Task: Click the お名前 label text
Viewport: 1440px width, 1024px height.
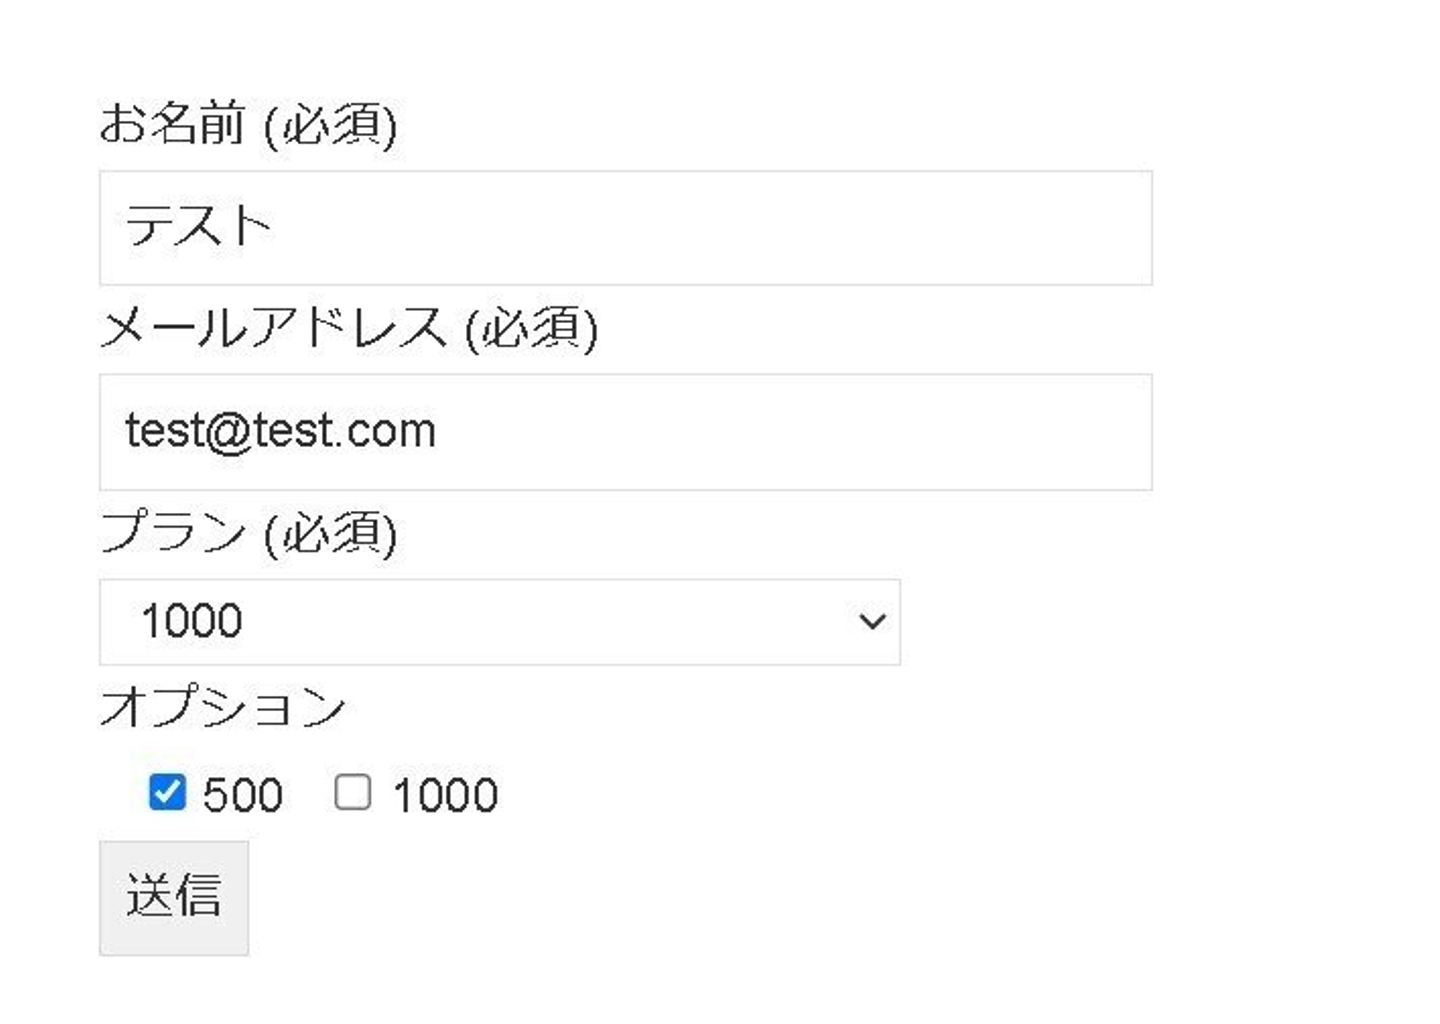Action: click(172, 124)
